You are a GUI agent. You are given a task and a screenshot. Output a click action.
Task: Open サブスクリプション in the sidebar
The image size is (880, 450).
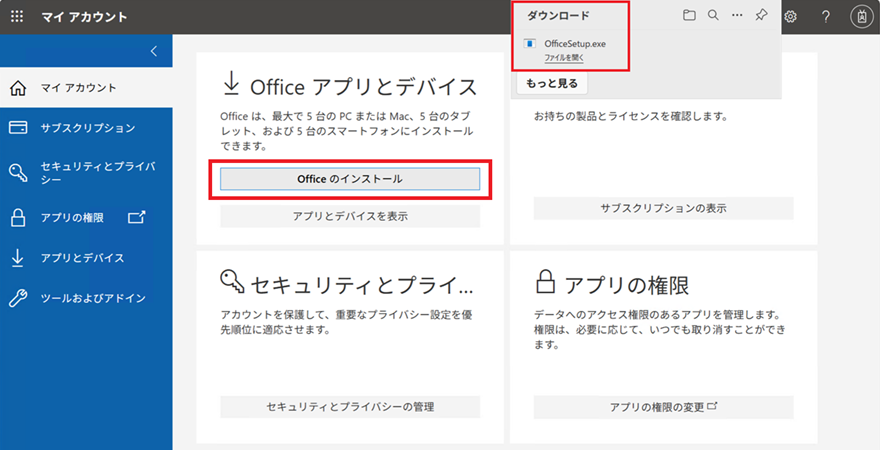(x=86, y=128)
